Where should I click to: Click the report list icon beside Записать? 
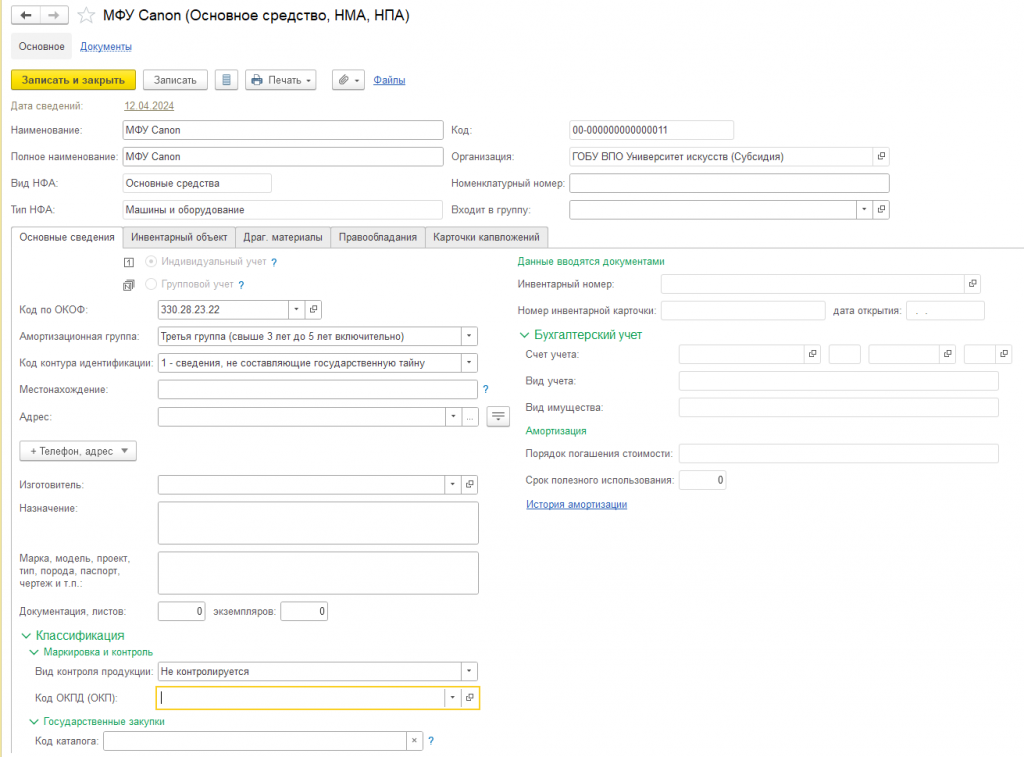(227, 80)
